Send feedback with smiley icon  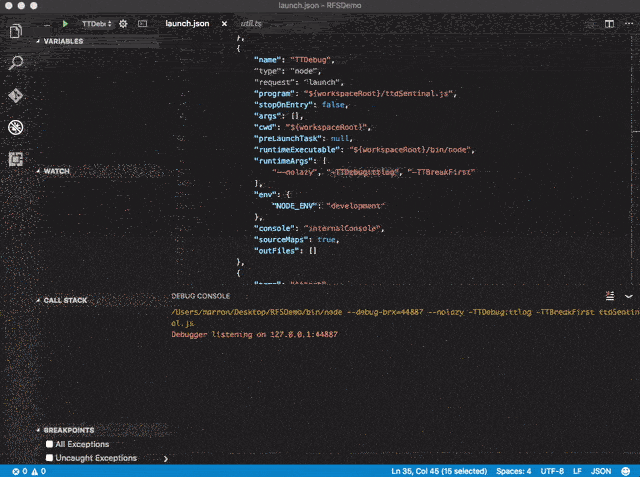tap(625, 471)
